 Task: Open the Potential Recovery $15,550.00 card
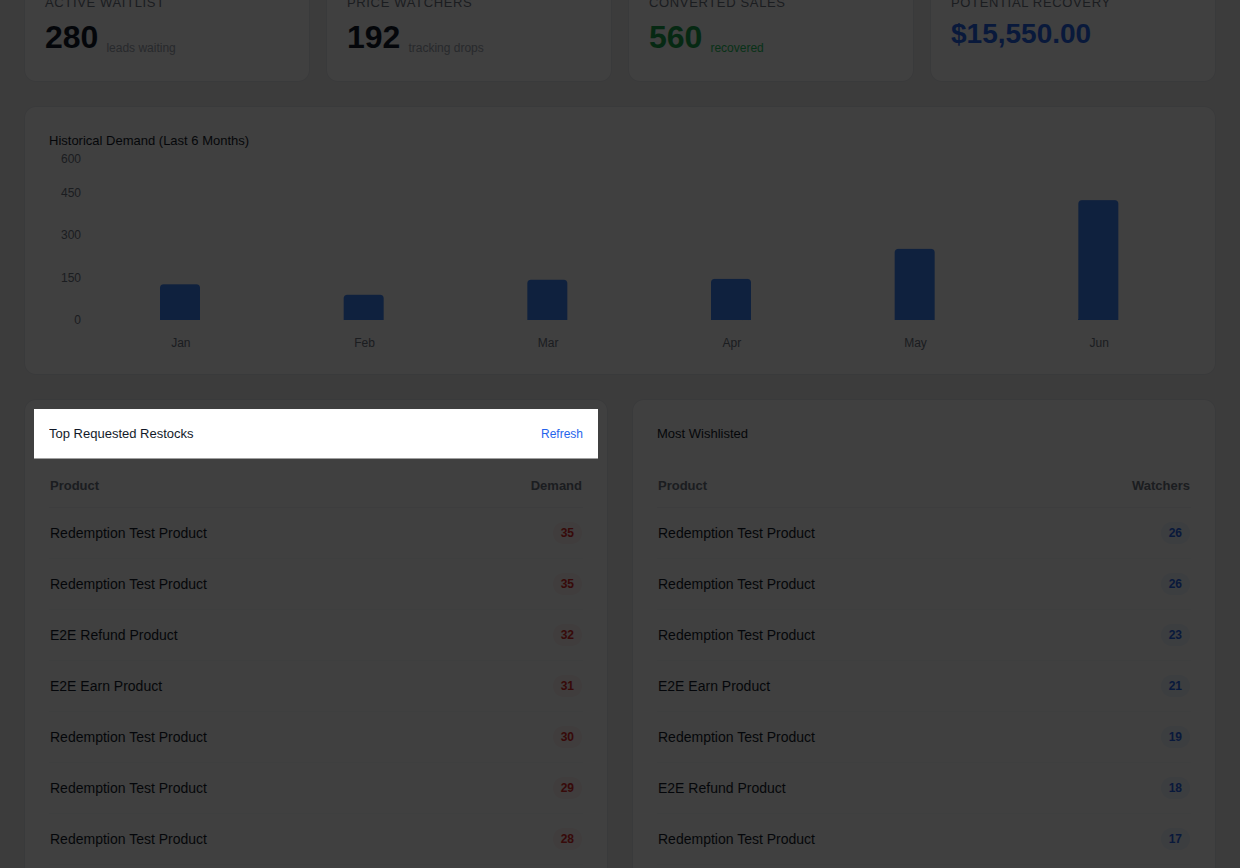tap(1073, 38)
